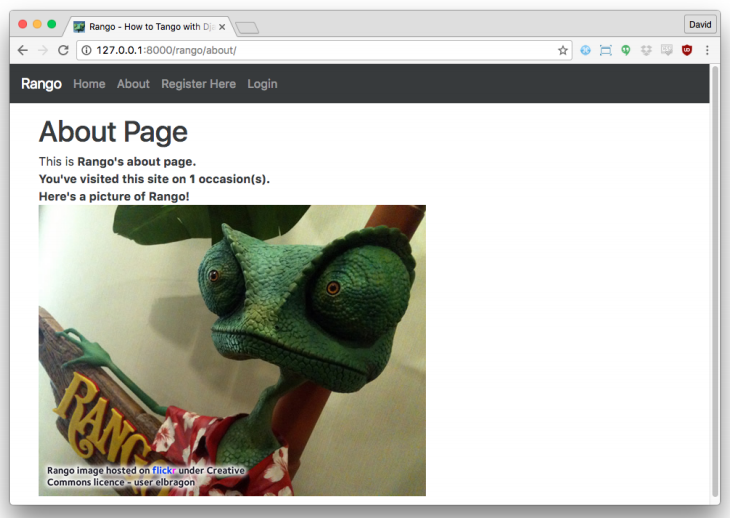This screenshot has height=518, width=730.
Task: Open the green Hangouts extension icon
Action: [x=626, y=50]
